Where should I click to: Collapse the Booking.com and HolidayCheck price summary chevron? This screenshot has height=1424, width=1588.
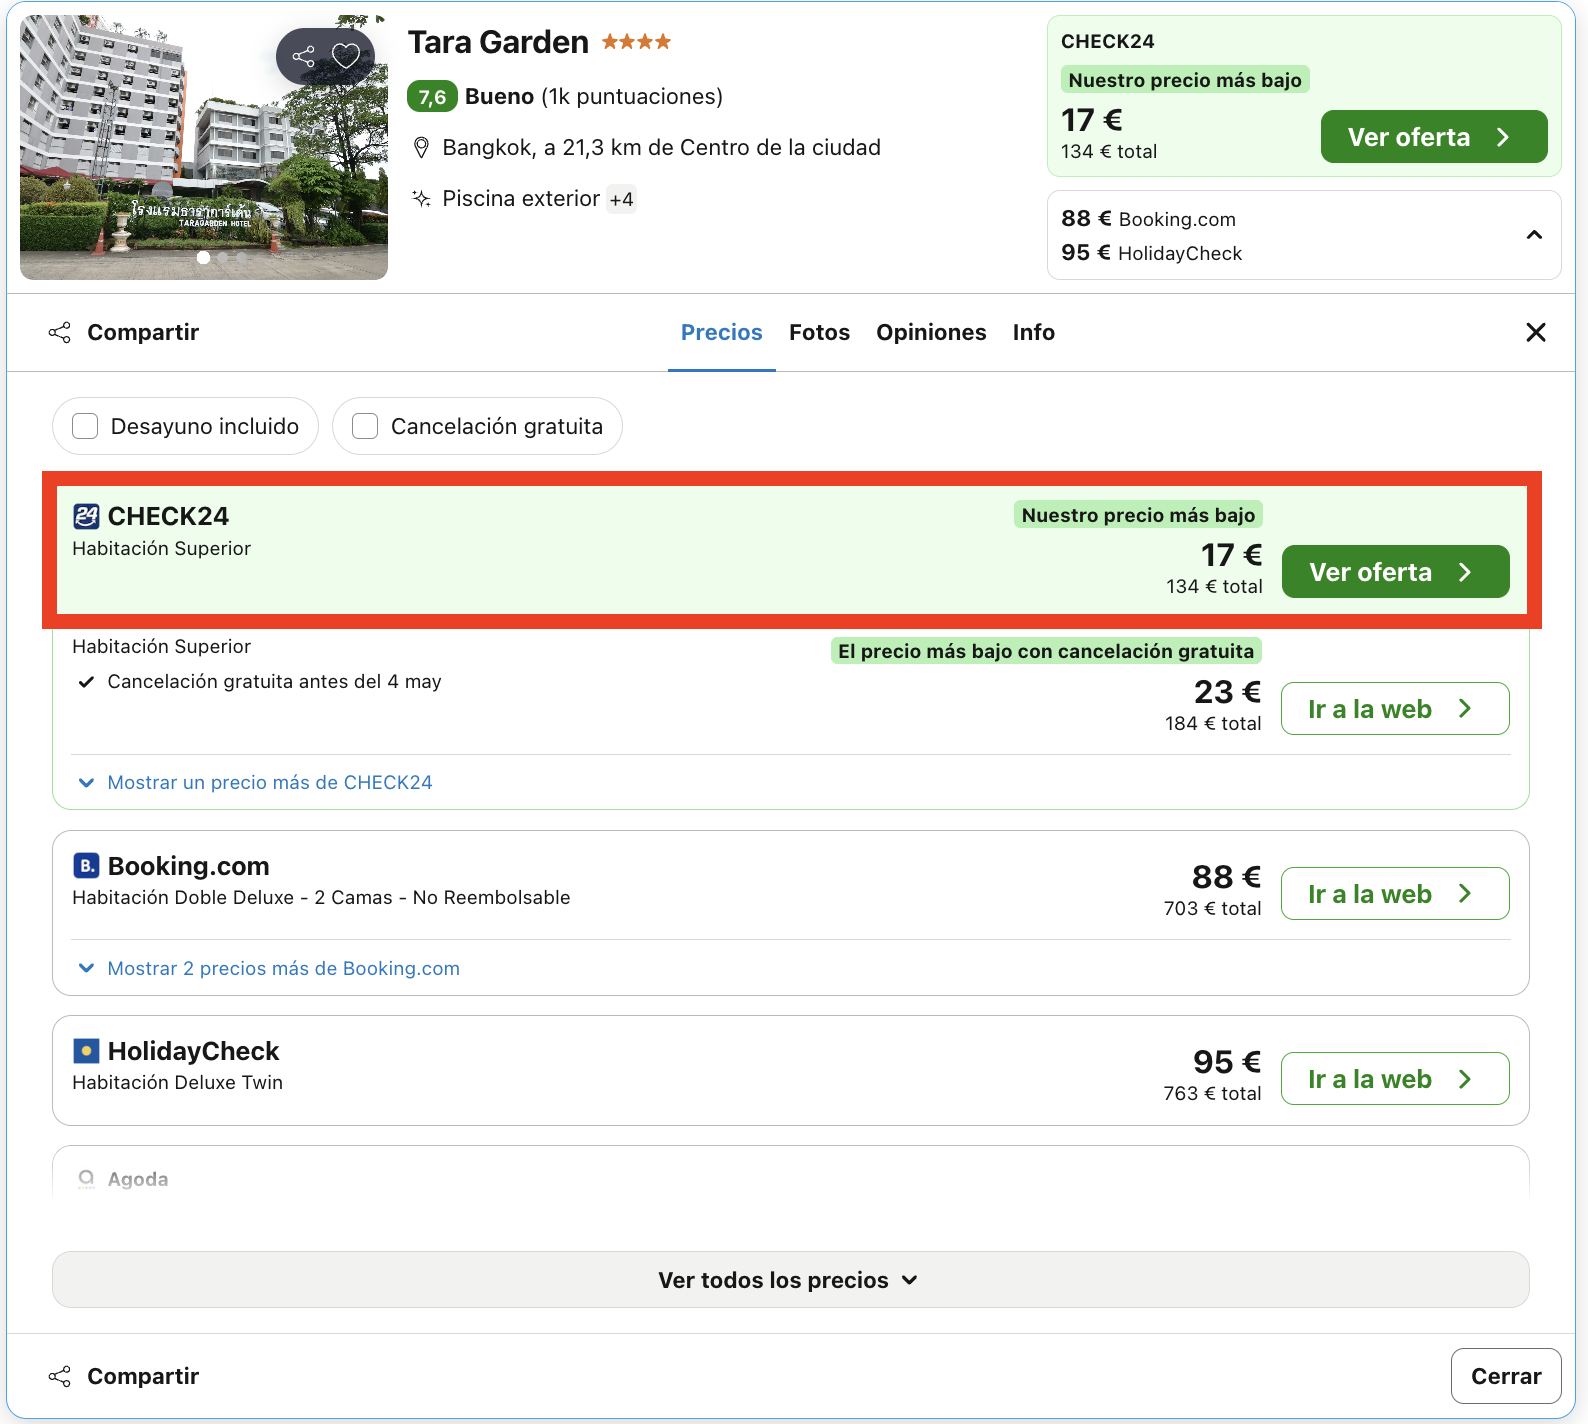pyautogui.click(x=1534, y=235)
